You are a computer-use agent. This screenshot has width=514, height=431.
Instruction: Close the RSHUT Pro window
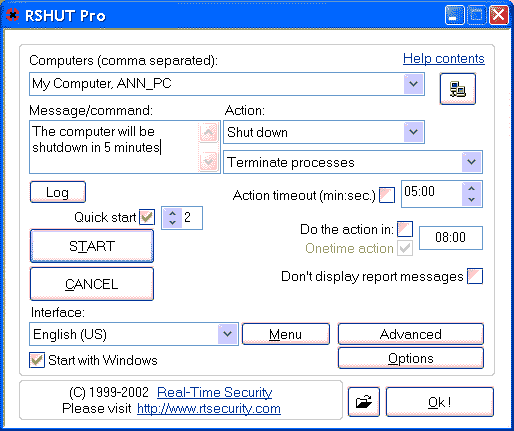(x=499, y=15)
